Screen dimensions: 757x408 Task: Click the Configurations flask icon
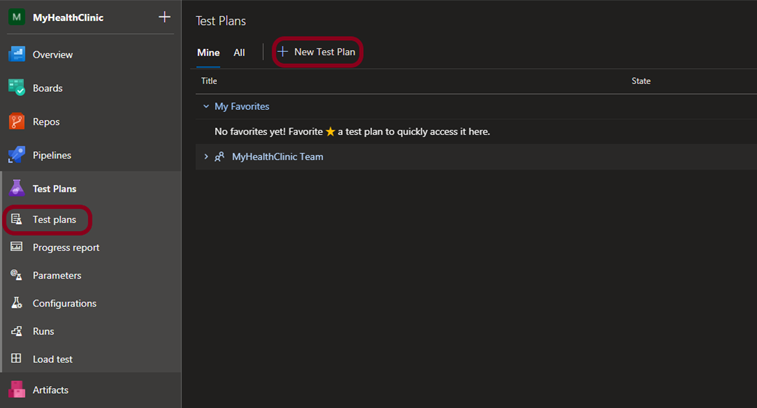click(16, 303)
